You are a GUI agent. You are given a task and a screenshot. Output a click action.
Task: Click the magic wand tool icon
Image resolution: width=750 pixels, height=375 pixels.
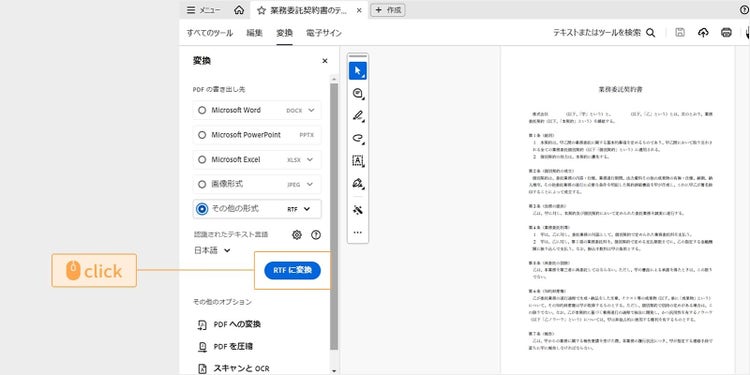[x=358, y=210]
